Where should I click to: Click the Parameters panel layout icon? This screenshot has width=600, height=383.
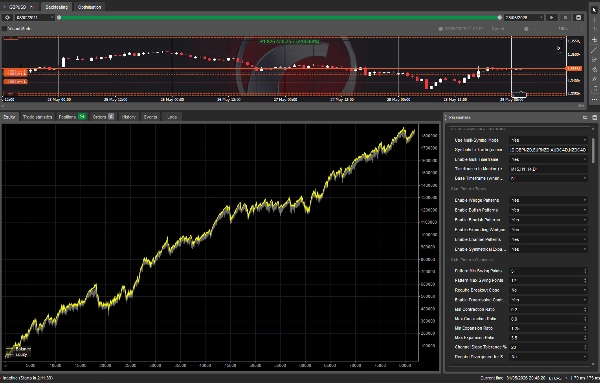click(585, 117)
